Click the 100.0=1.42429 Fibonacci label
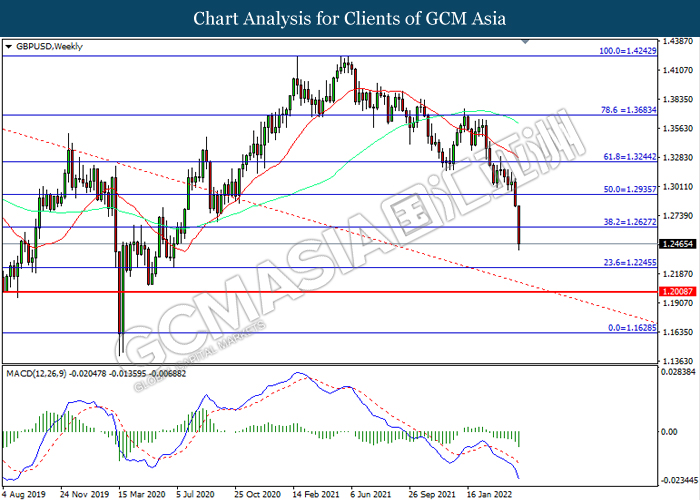 point(627,51)
